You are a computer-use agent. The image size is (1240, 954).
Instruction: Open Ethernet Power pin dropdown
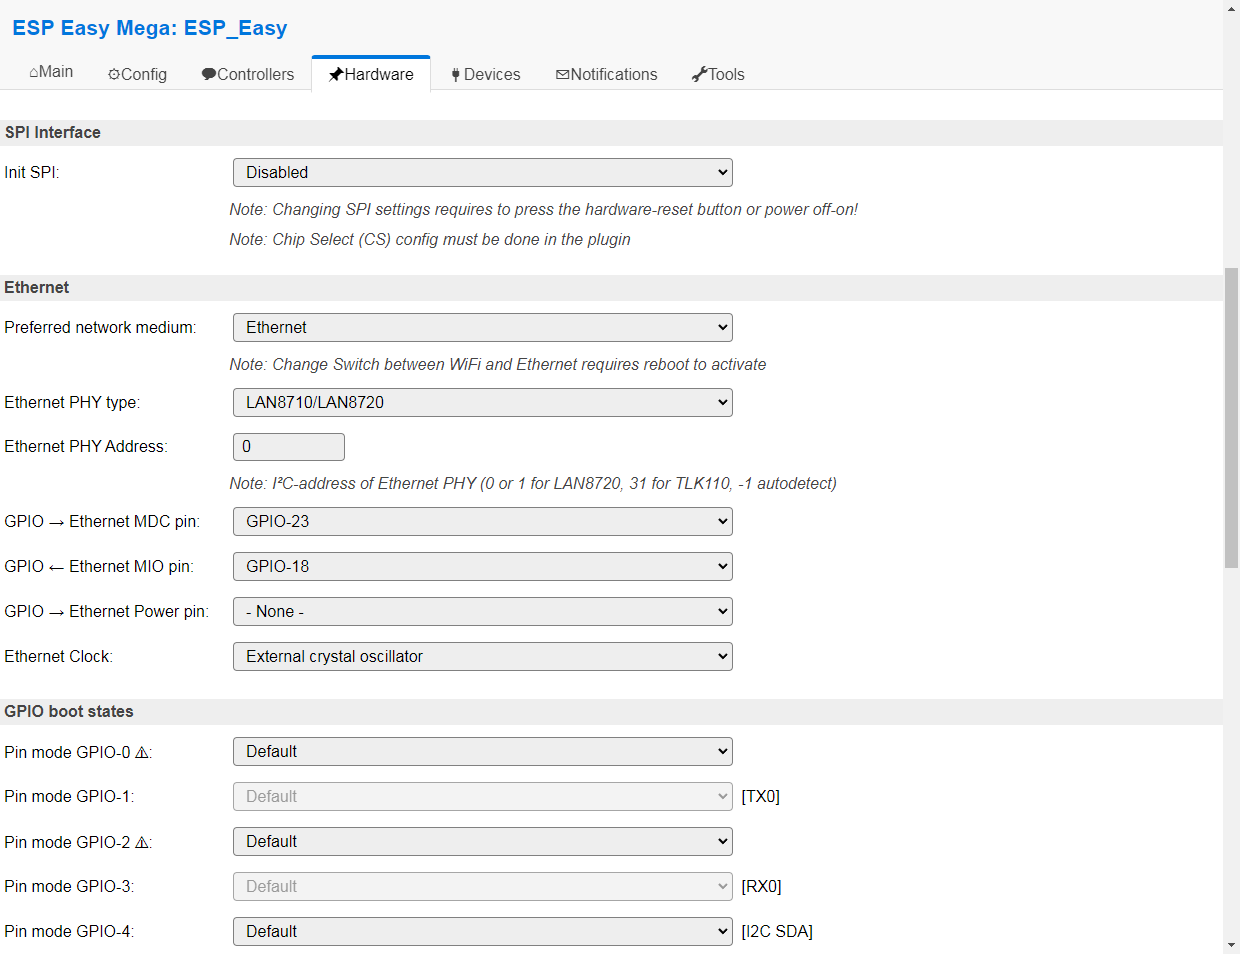(x=483, y=611)
